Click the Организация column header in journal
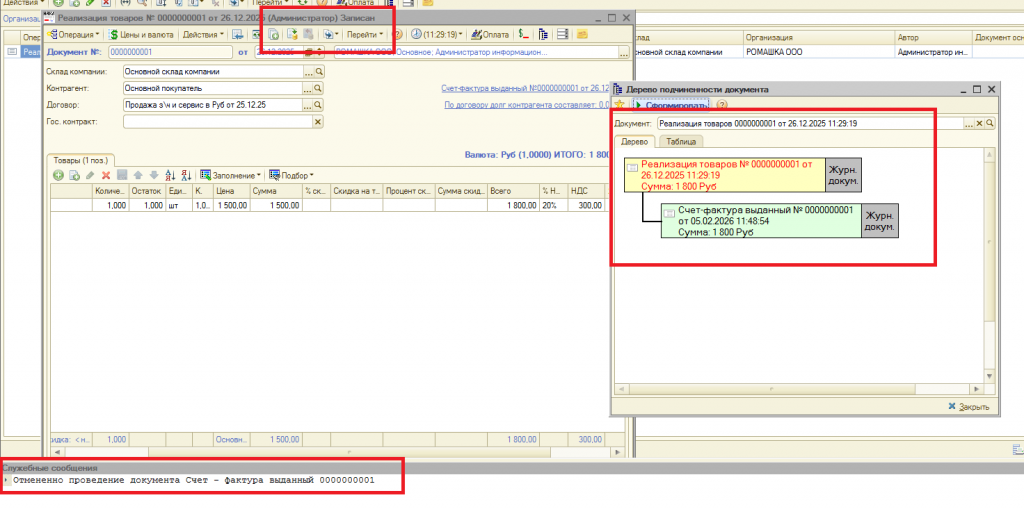 [x=817, y=37]
